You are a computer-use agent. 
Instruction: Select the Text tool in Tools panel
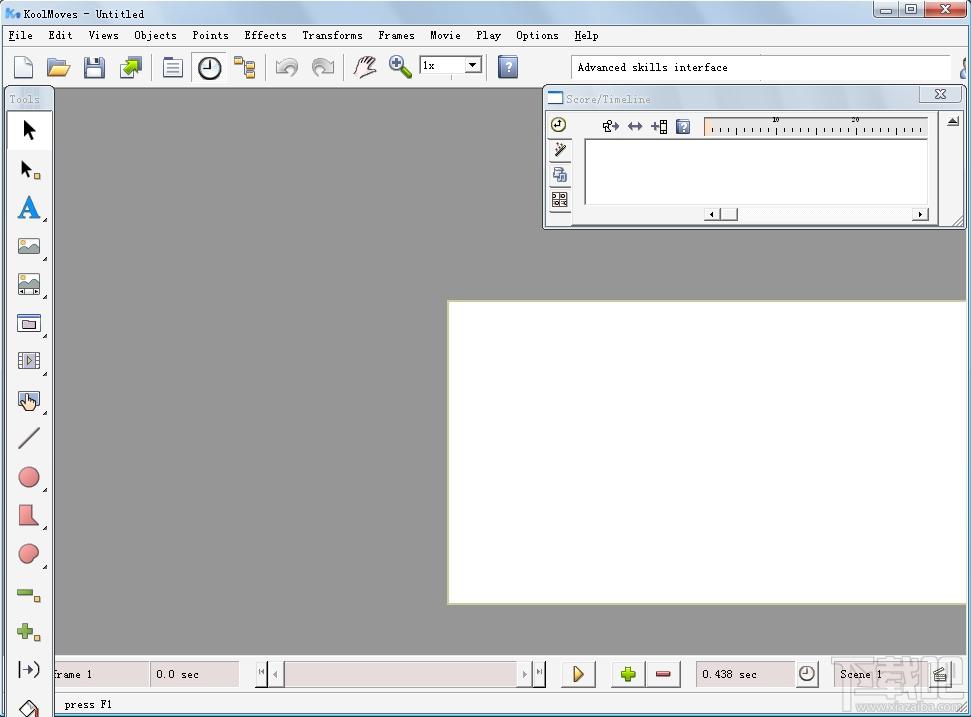29,208
